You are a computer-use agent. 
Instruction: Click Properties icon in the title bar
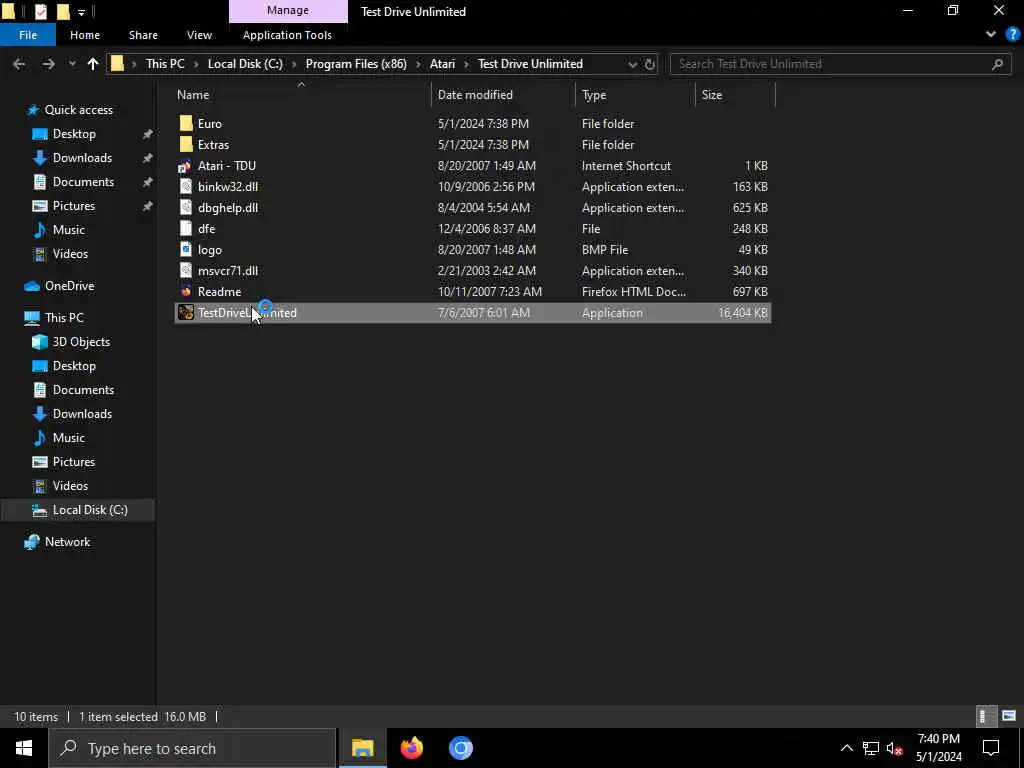pos(41,11)
